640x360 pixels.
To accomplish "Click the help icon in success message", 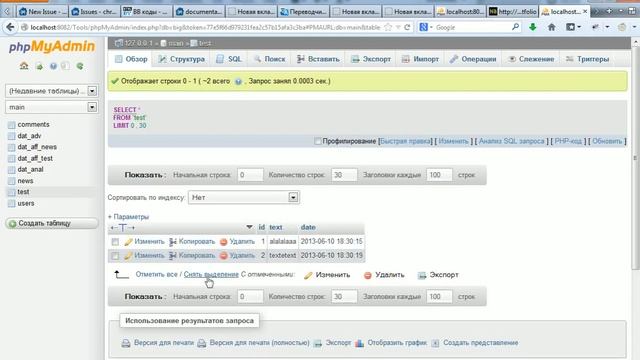I will coord(238,82).
